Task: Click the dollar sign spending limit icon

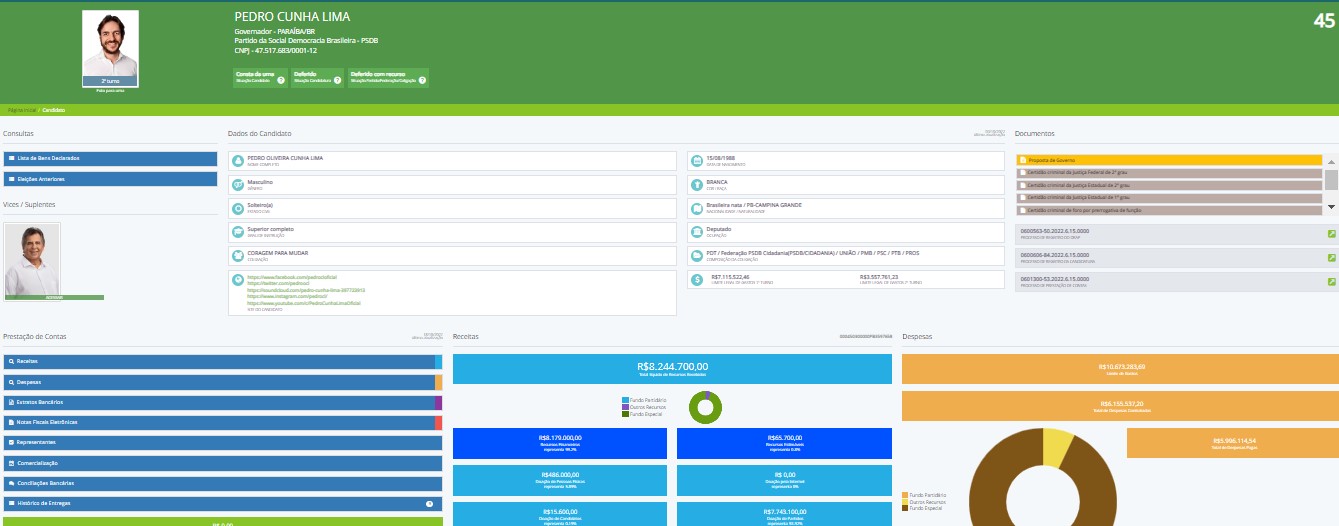Action: tap(696, 279)
